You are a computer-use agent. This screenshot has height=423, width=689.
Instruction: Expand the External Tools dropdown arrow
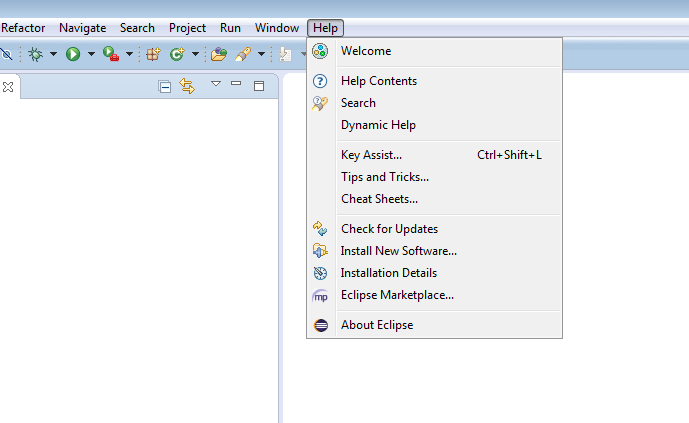tap(129, 54)
